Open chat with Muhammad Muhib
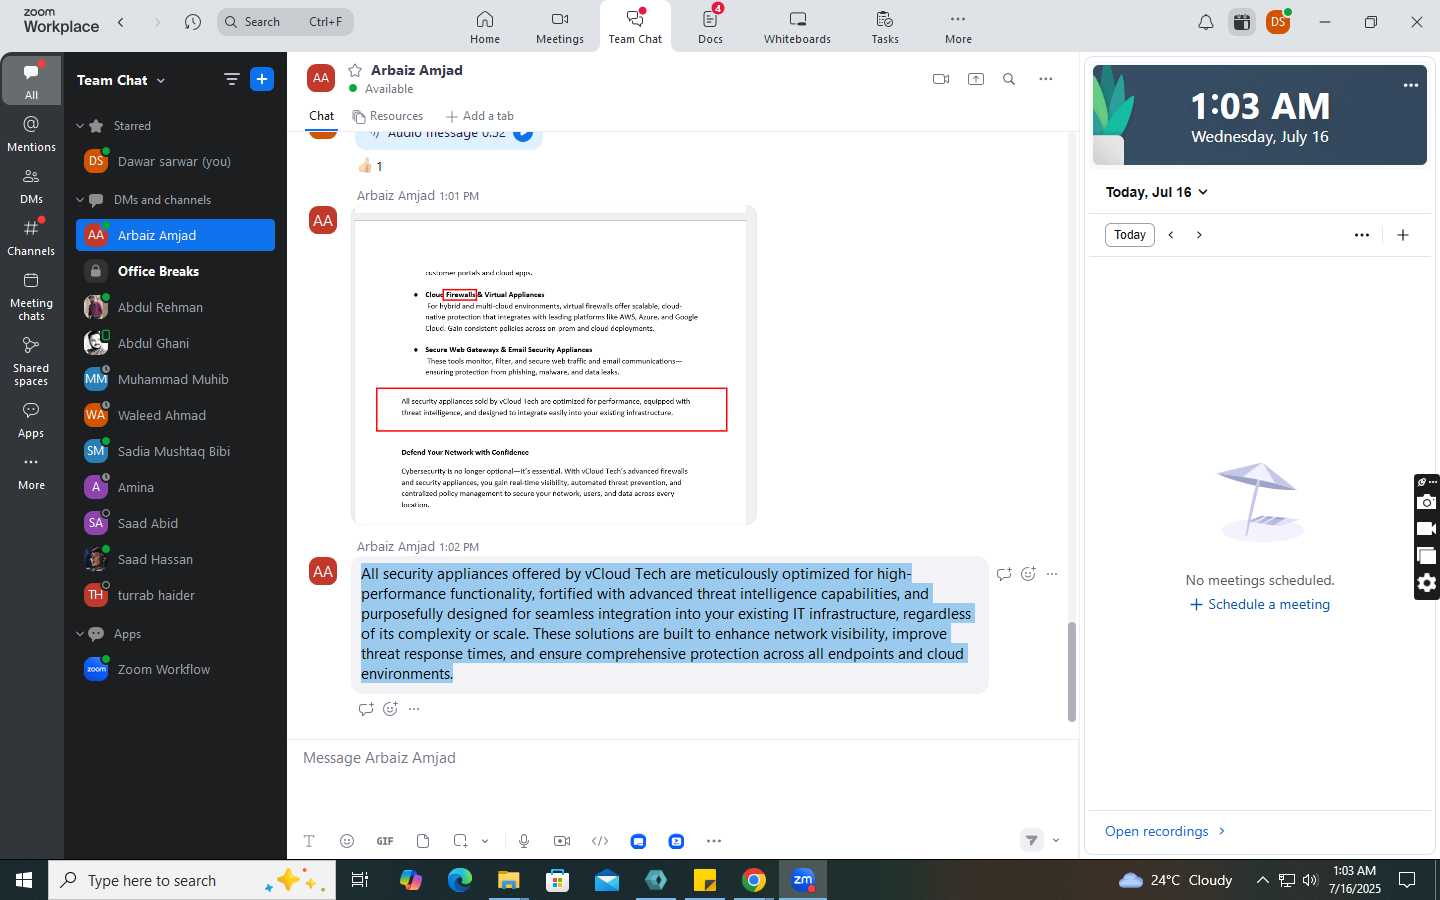The width and height of the screenshot is (1440, 900). click(175, 379)
